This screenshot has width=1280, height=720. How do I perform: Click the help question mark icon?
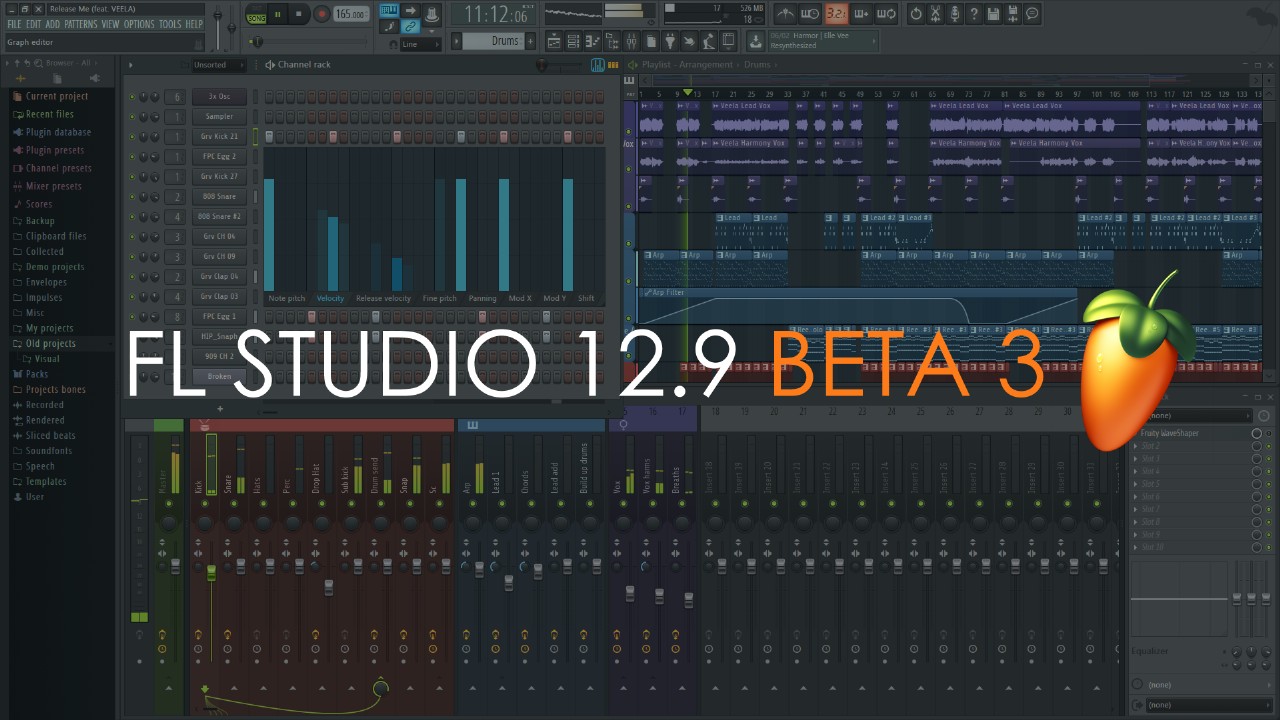(973, 14)
